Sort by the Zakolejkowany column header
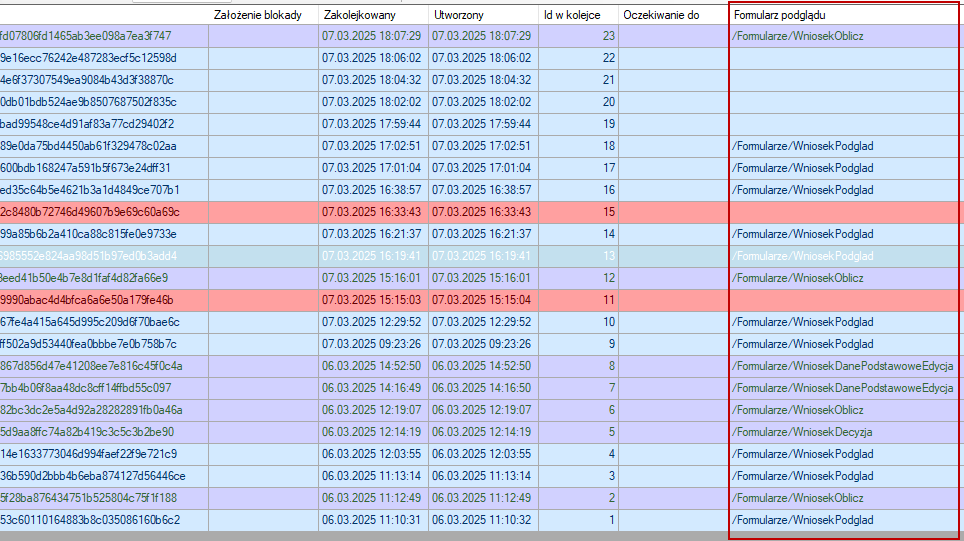This screenshot has width=964, height=541. click(x=373, y=15)
